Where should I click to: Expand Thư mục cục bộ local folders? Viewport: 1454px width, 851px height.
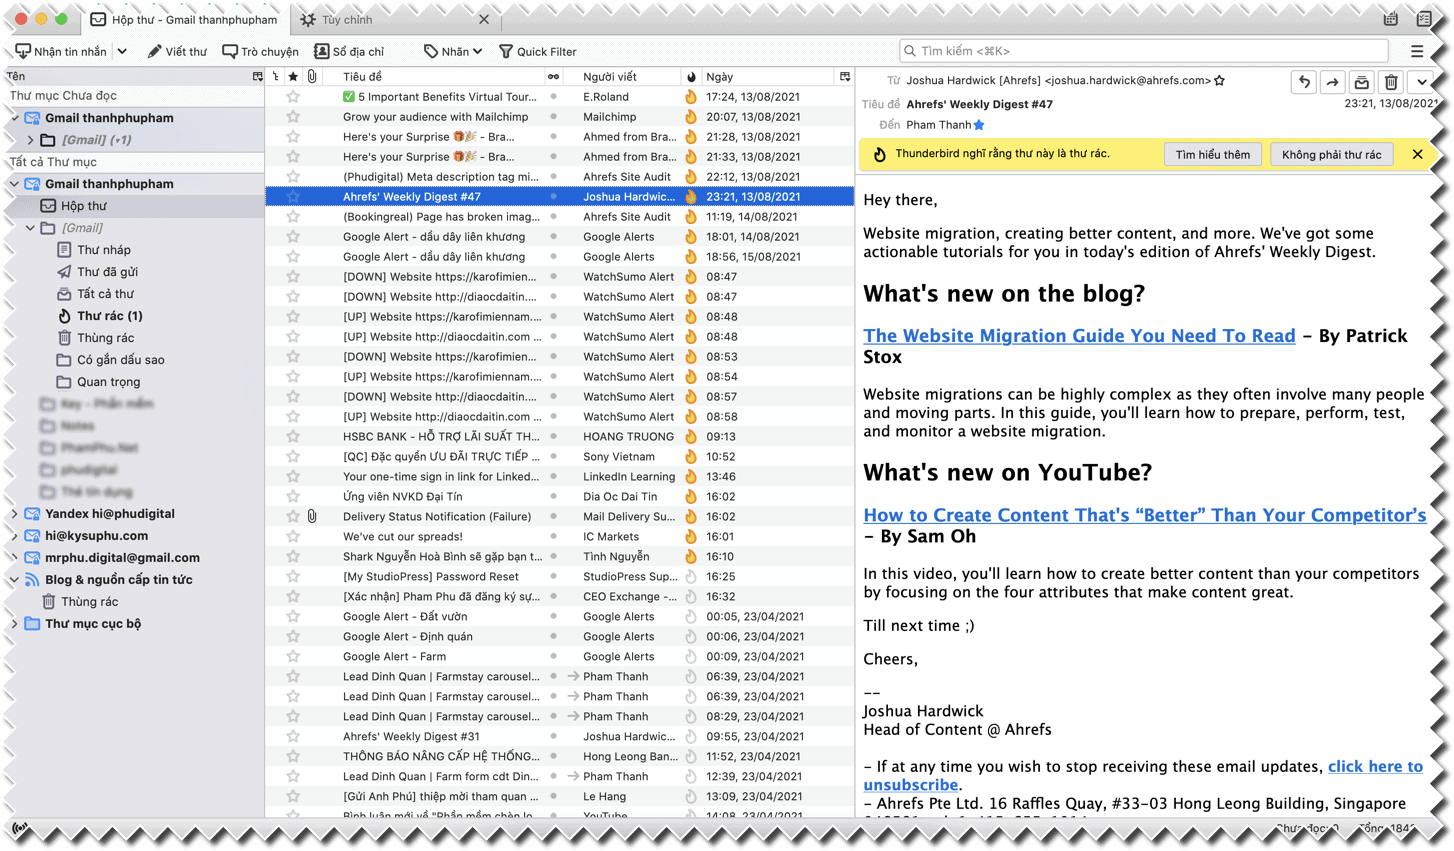[15, 624]
